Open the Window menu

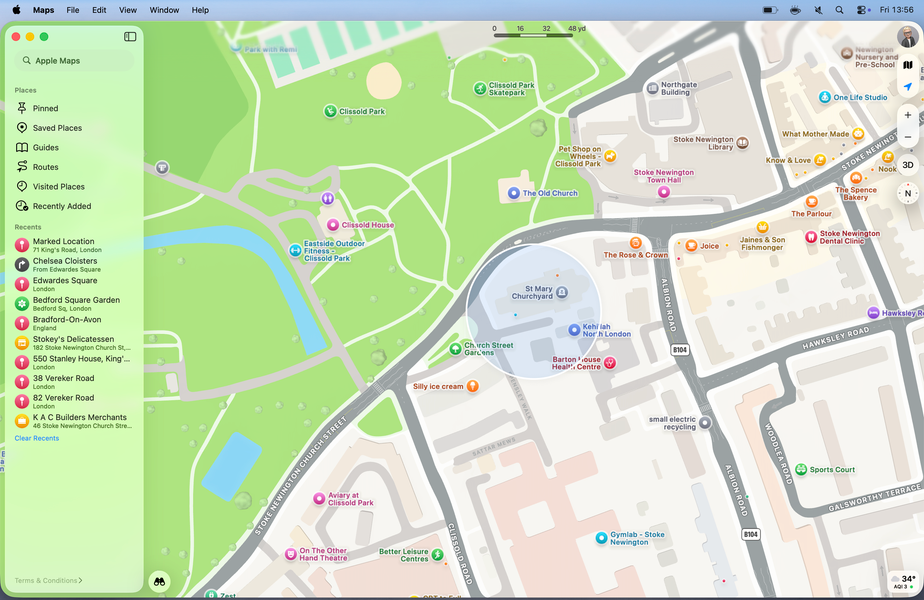click(164, 10)
